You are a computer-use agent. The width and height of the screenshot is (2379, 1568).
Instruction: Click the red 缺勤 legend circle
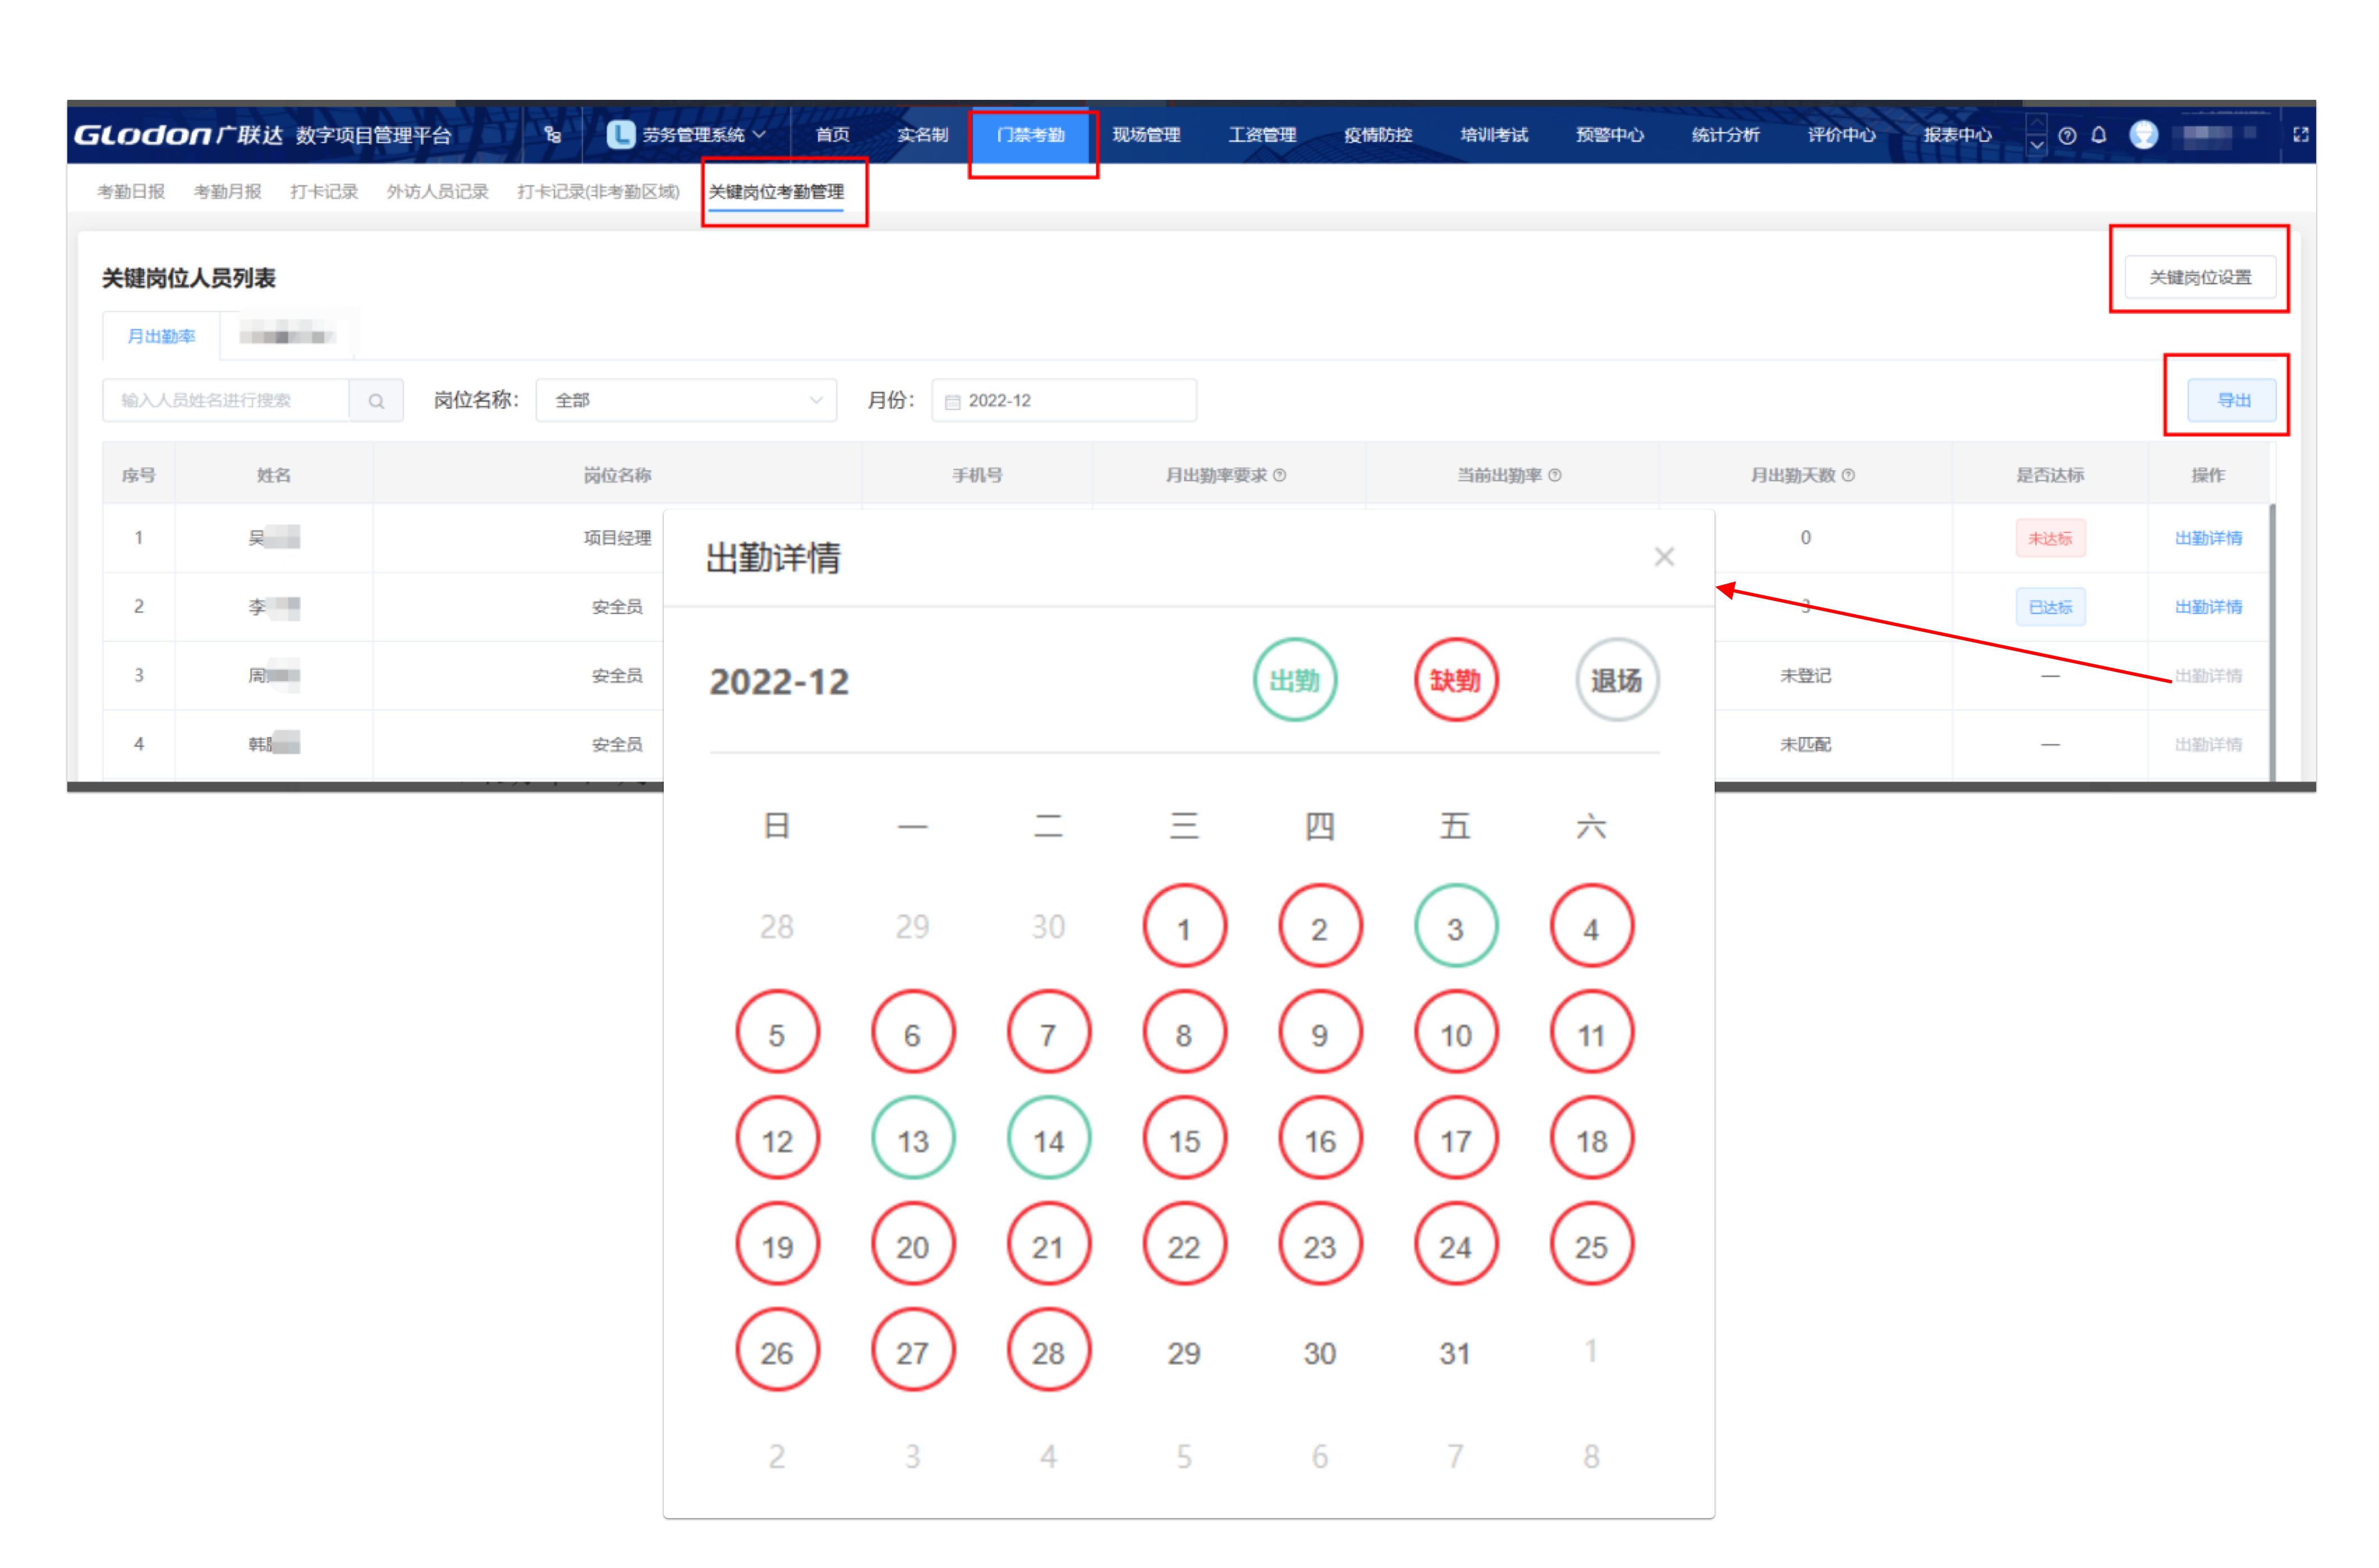1455,680
